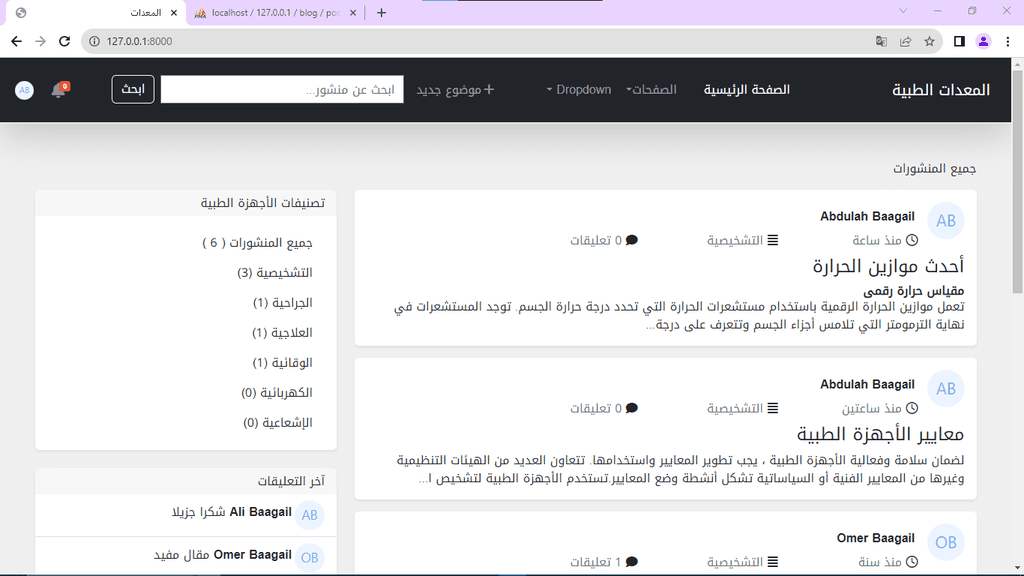Go to الصفحة الرئيسية nav link
The width and height of the screenshot is (1024, 576).
(746, 89)
